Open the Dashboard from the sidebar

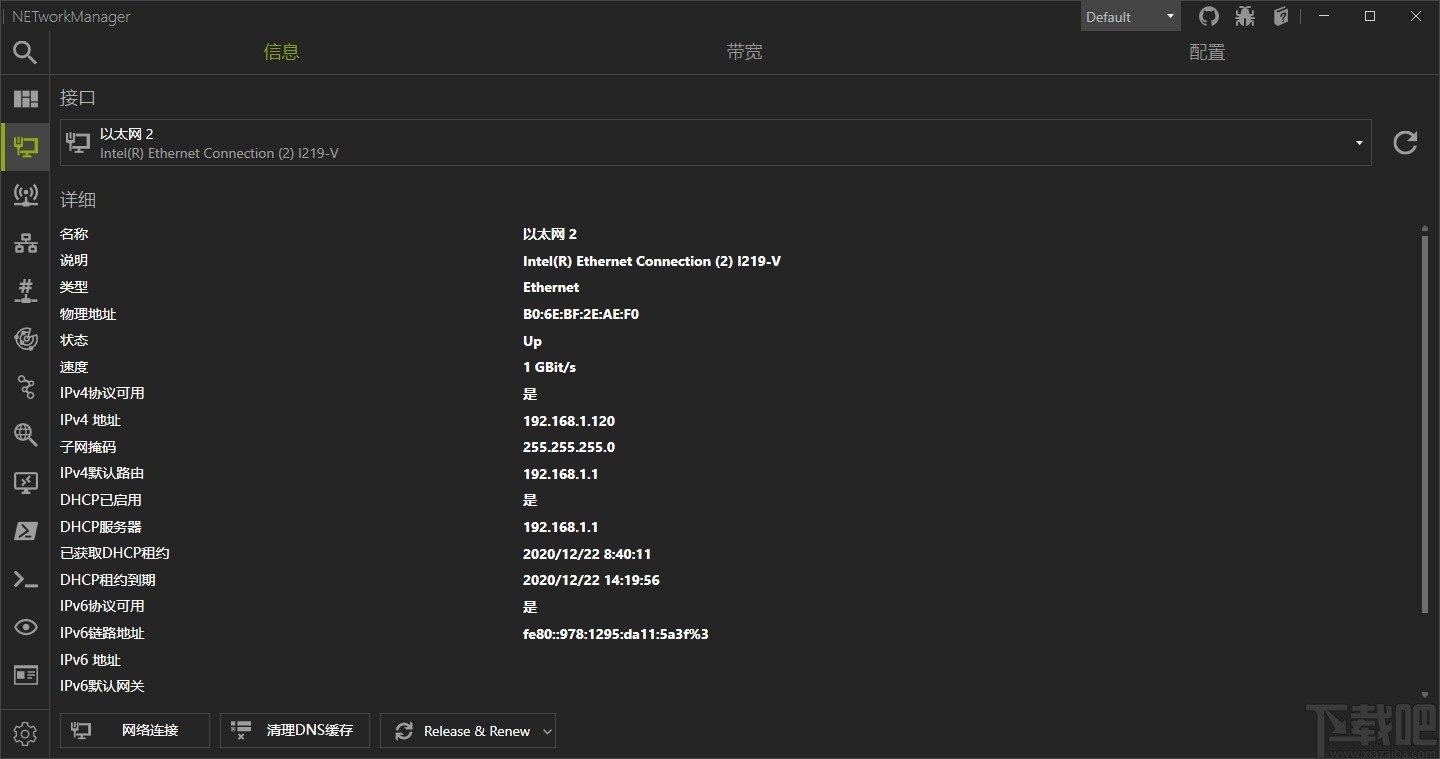[25, 98]
